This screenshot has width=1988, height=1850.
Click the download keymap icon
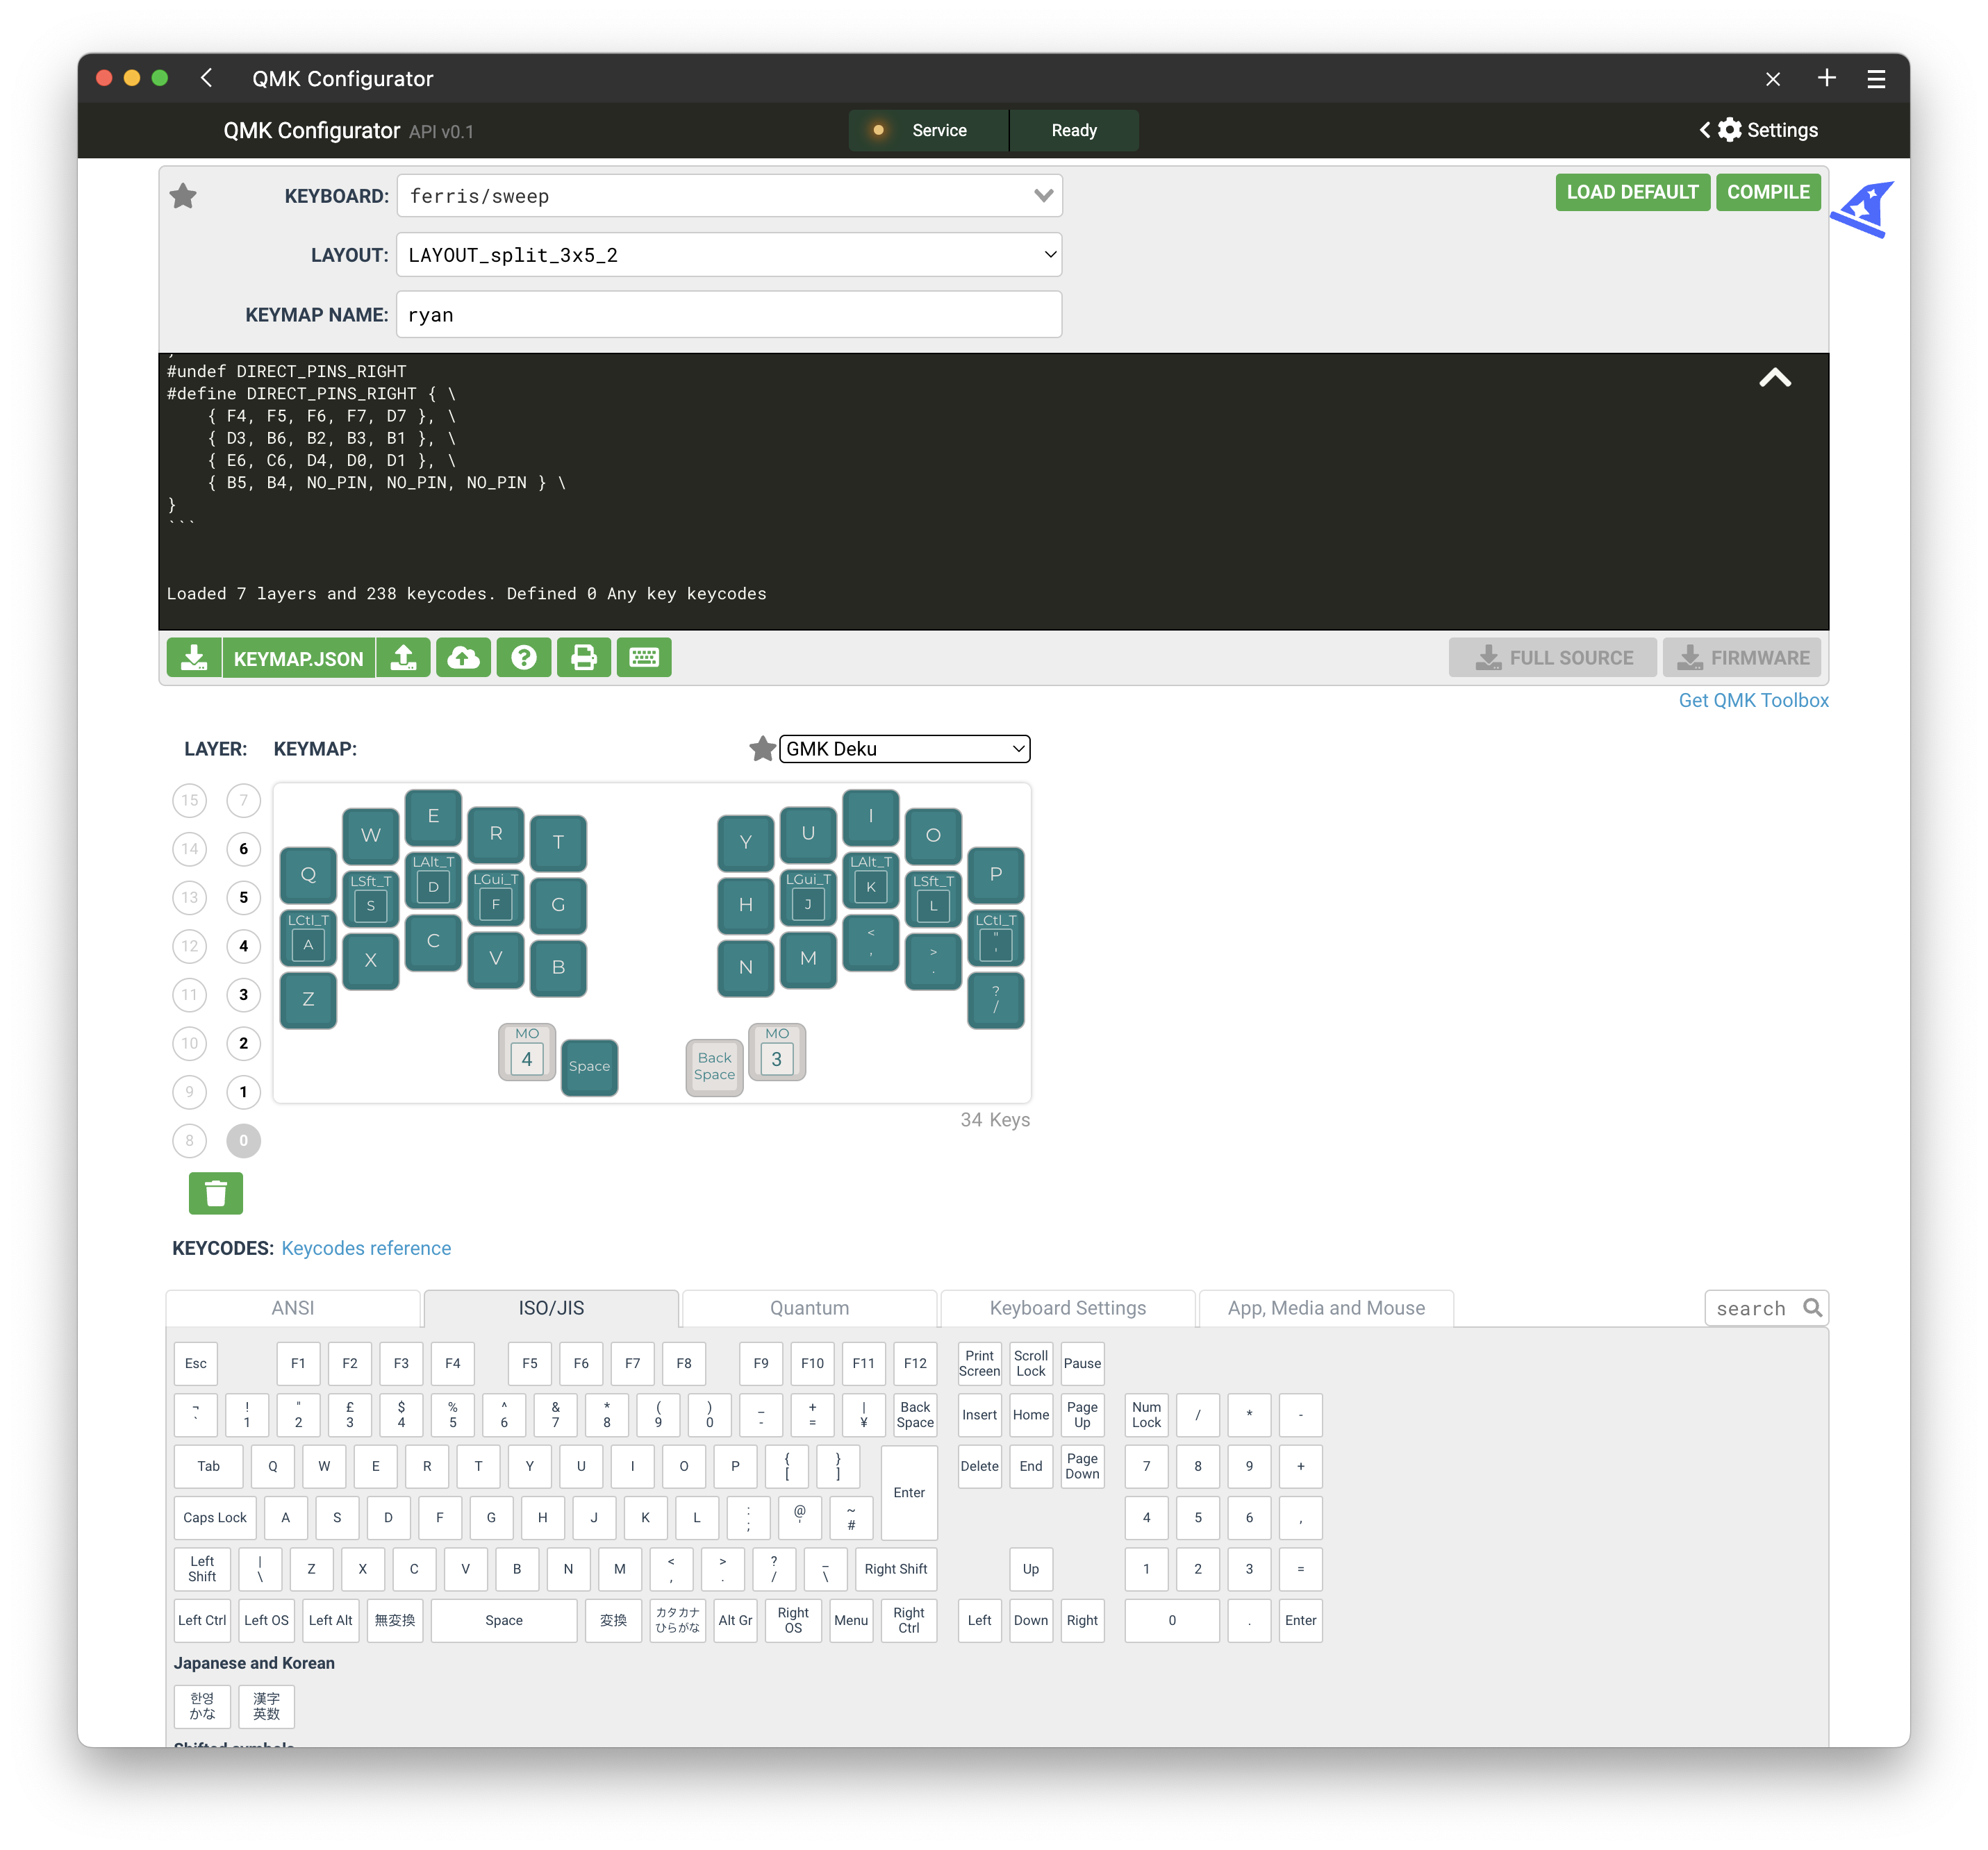click(x=194, y=658)
